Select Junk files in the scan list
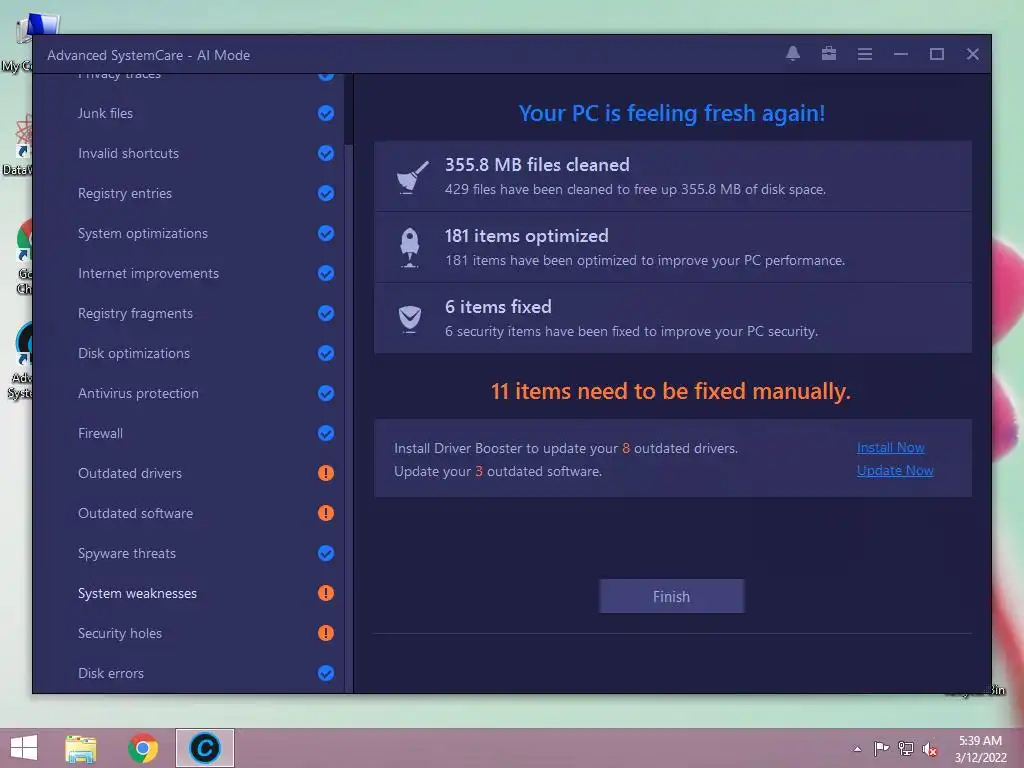The width and height of the screenshot is (1024, 768). pyautogui.click(x=105, y=113)
